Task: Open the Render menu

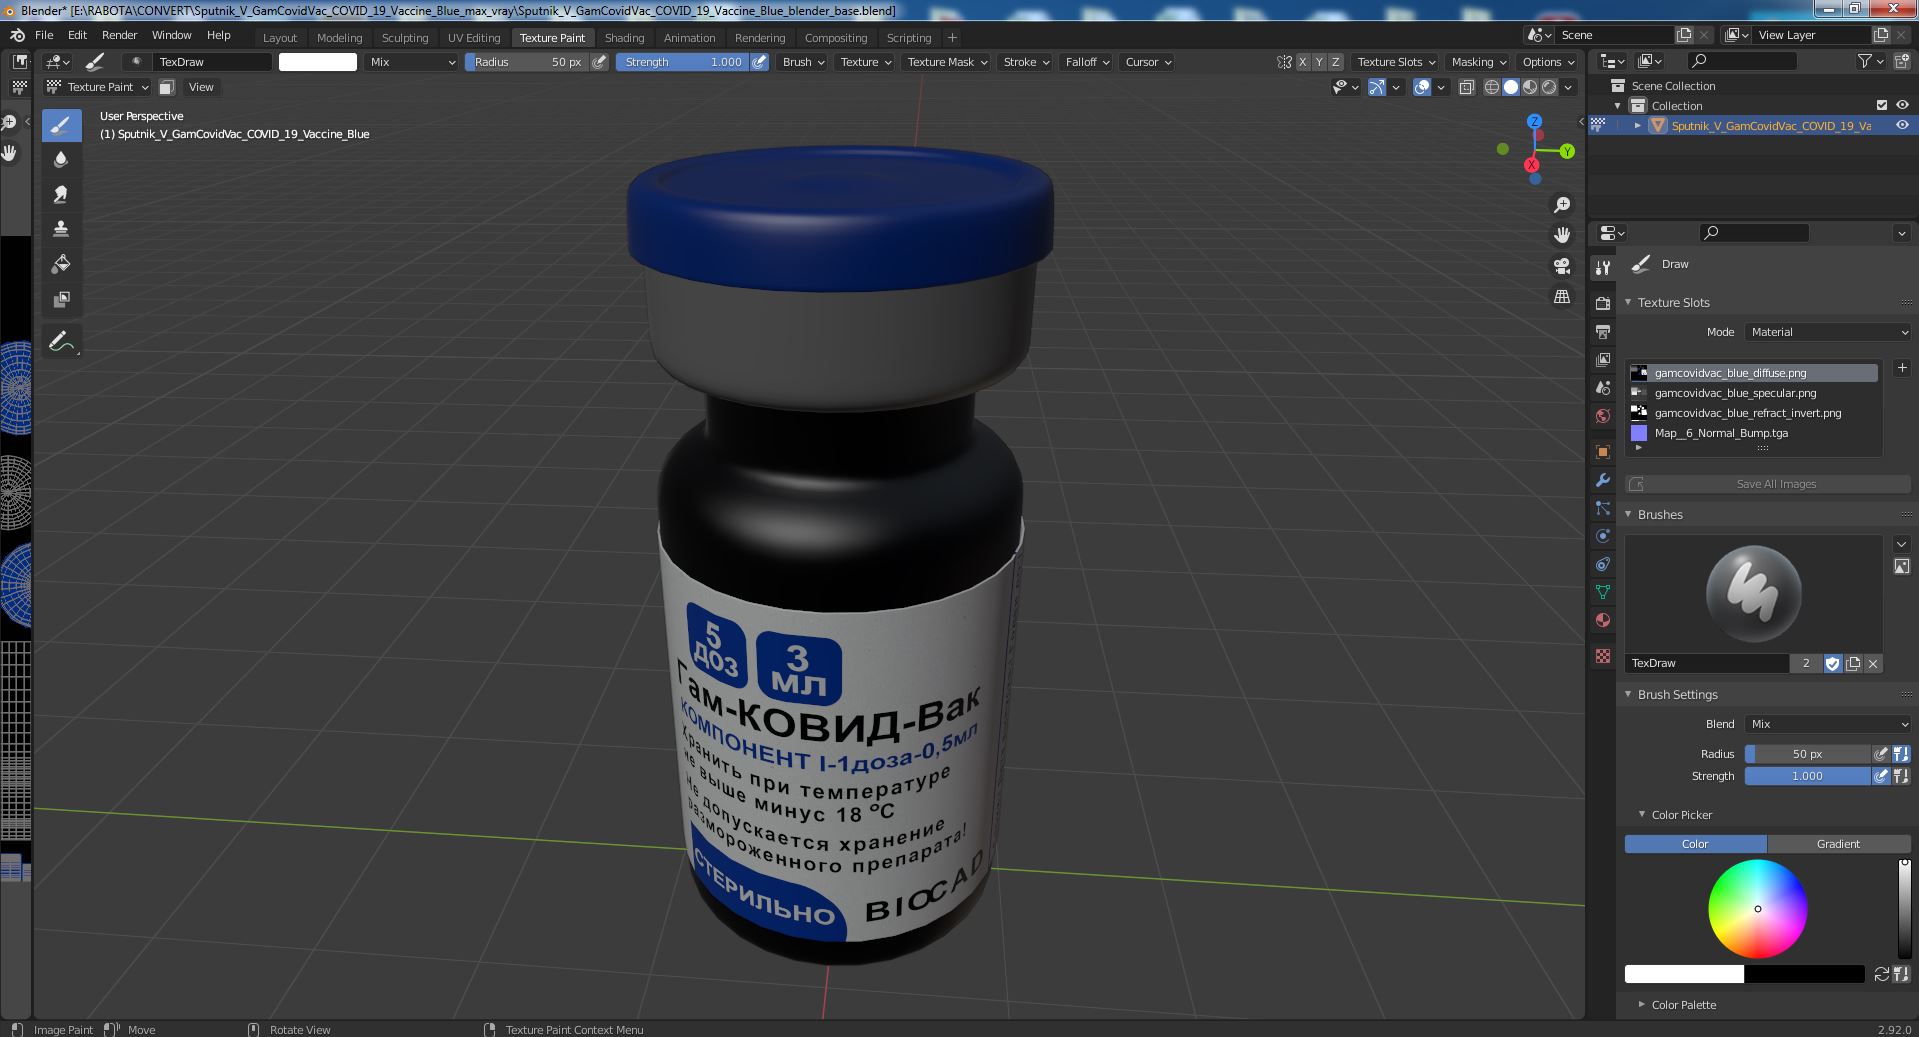Action: [119, 35]
